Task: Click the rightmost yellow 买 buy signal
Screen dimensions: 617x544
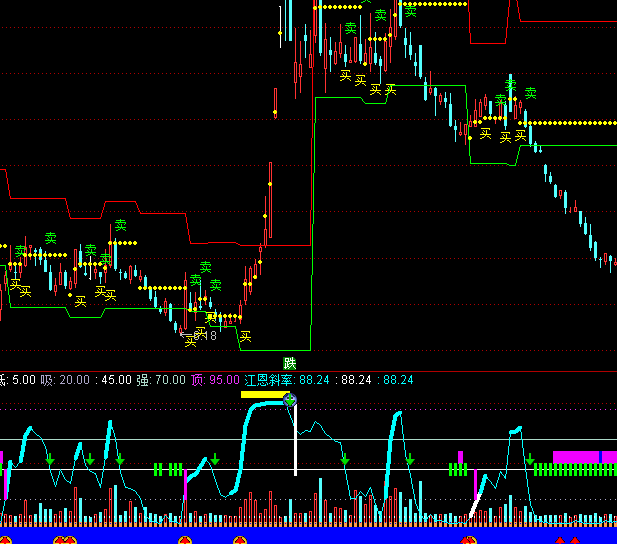Action: tap(520, 134)
